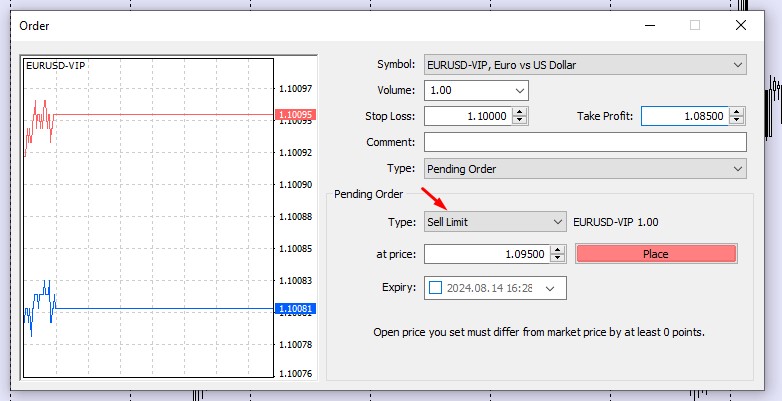Viewport: 782px width, 401px height.
Task: Click the red 1.10095 ask price label
Action: 294,115
